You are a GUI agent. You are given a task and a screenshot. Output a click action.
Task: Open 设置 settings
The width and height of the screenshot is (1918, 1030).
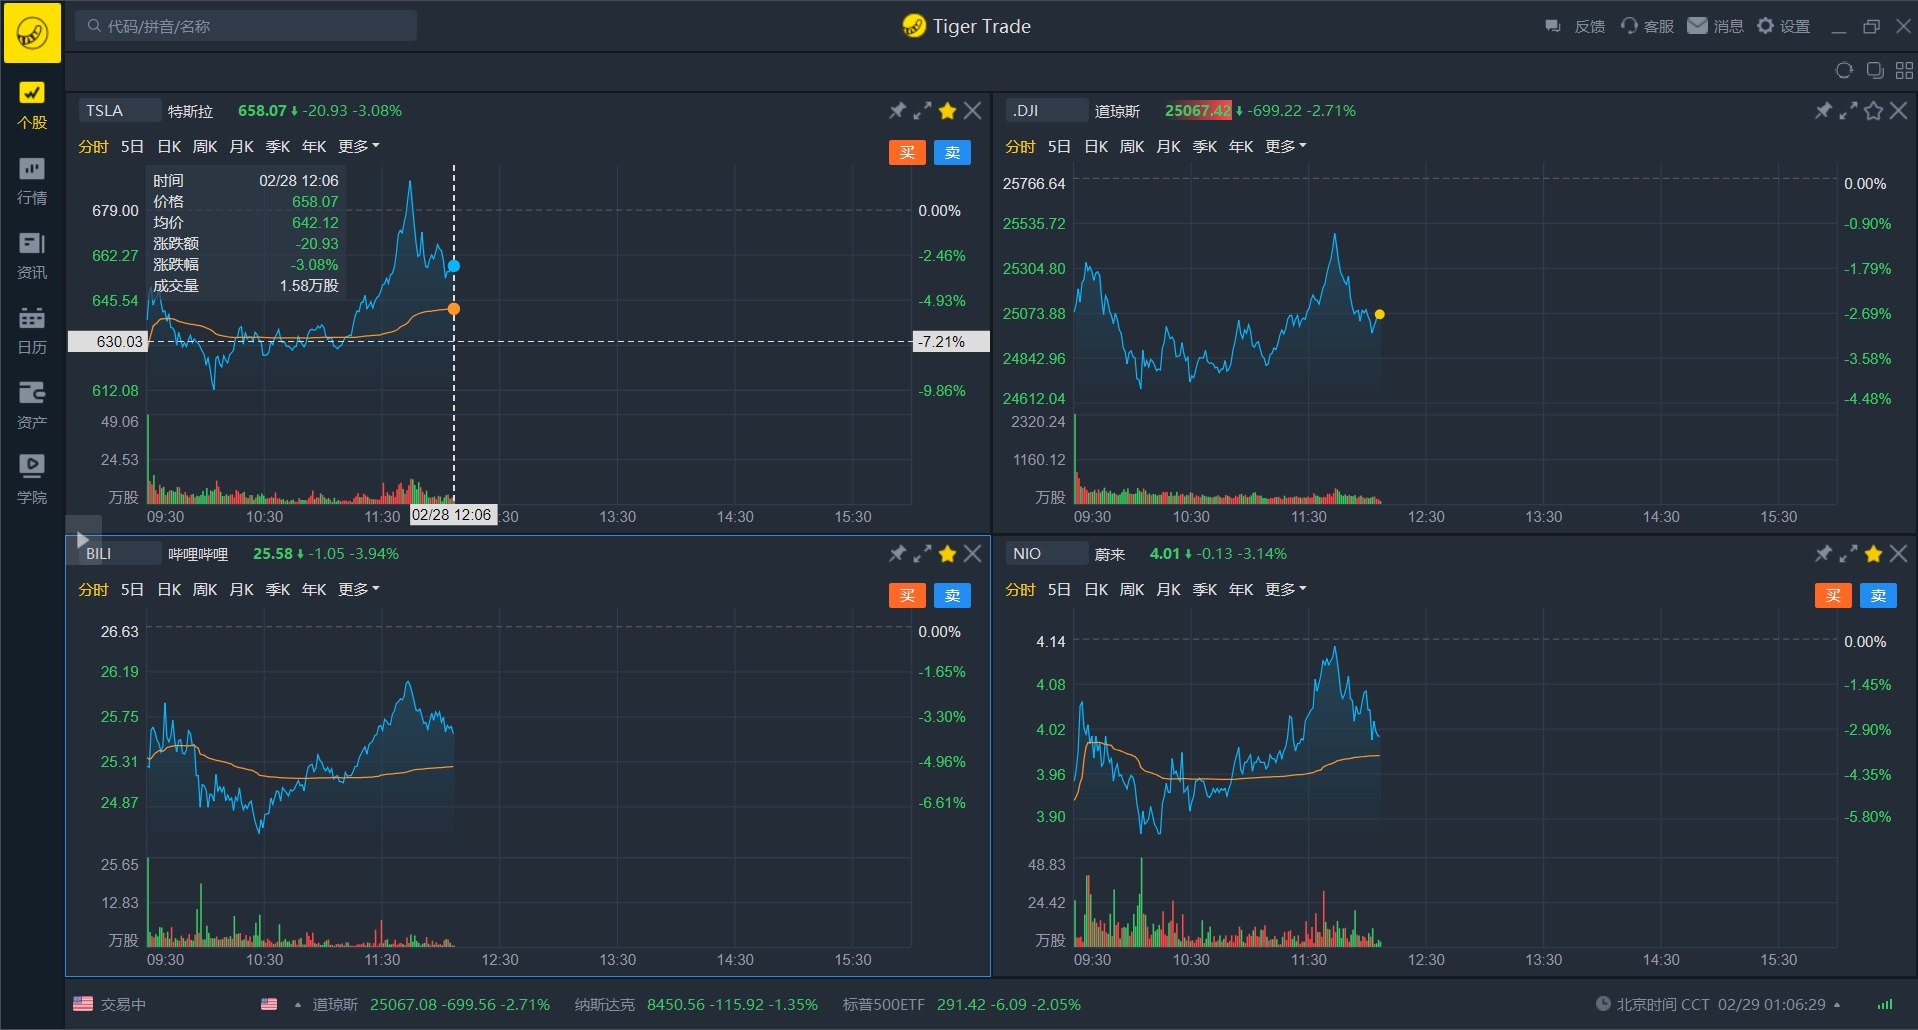(1784, 26)
